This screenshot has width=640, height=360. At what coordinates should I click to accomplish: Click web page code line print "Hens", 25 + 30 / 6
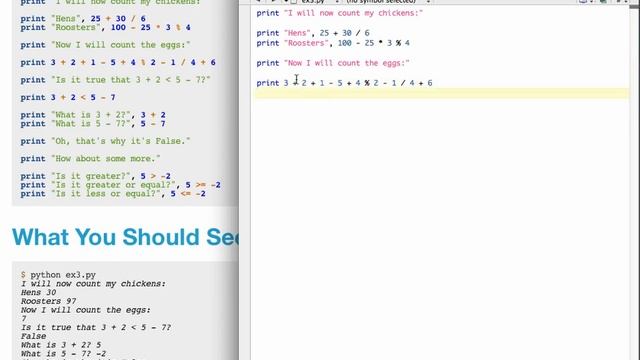(x=83, y=19)
